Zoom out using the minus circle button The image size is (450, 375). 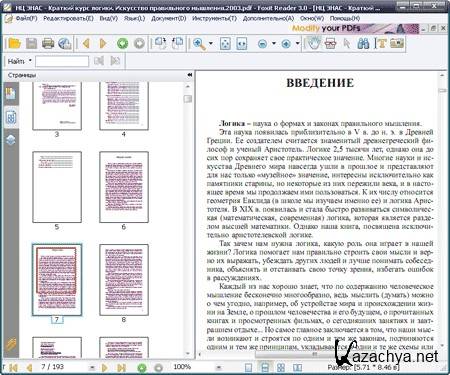pyautogui.click(x=263, y=44)
